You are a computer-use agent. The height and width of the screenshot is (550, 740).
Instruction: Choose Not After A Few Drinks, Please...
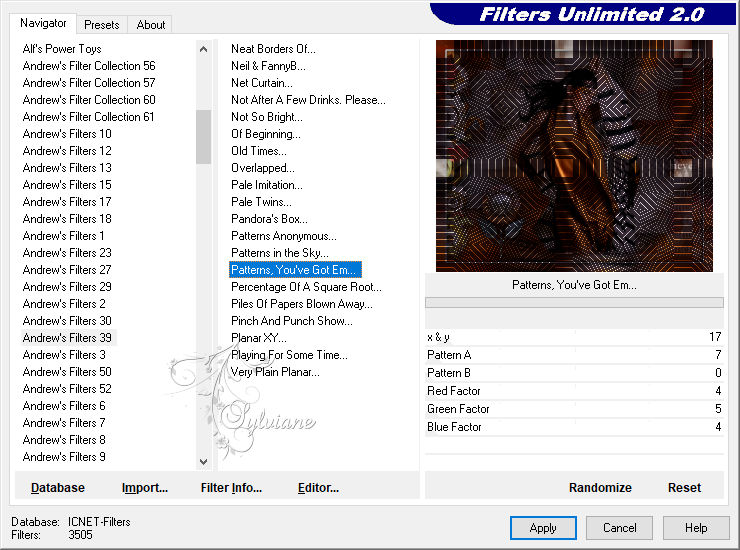[308, 100]
